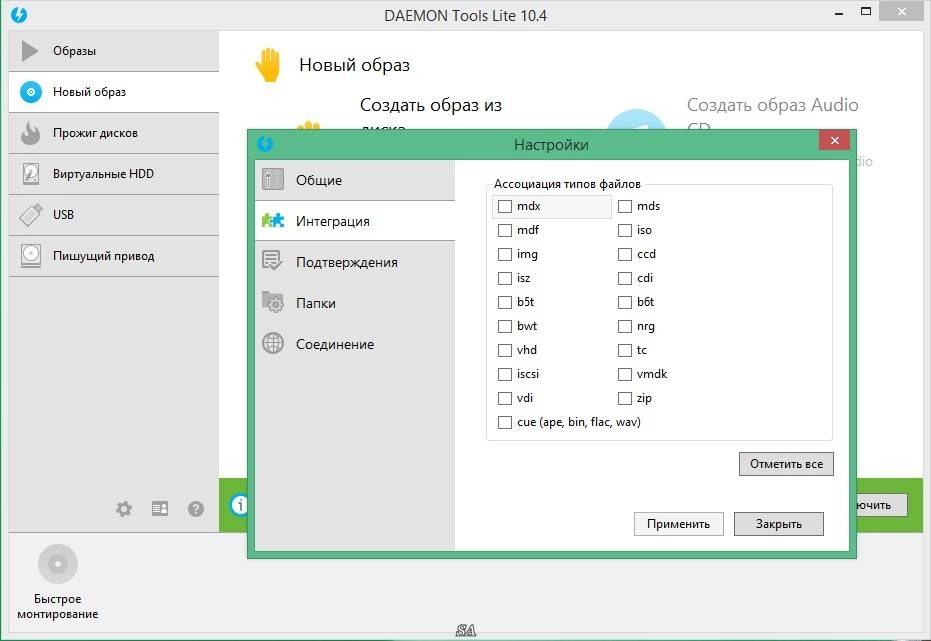Click the USB stick icon

tap(30, 215)
